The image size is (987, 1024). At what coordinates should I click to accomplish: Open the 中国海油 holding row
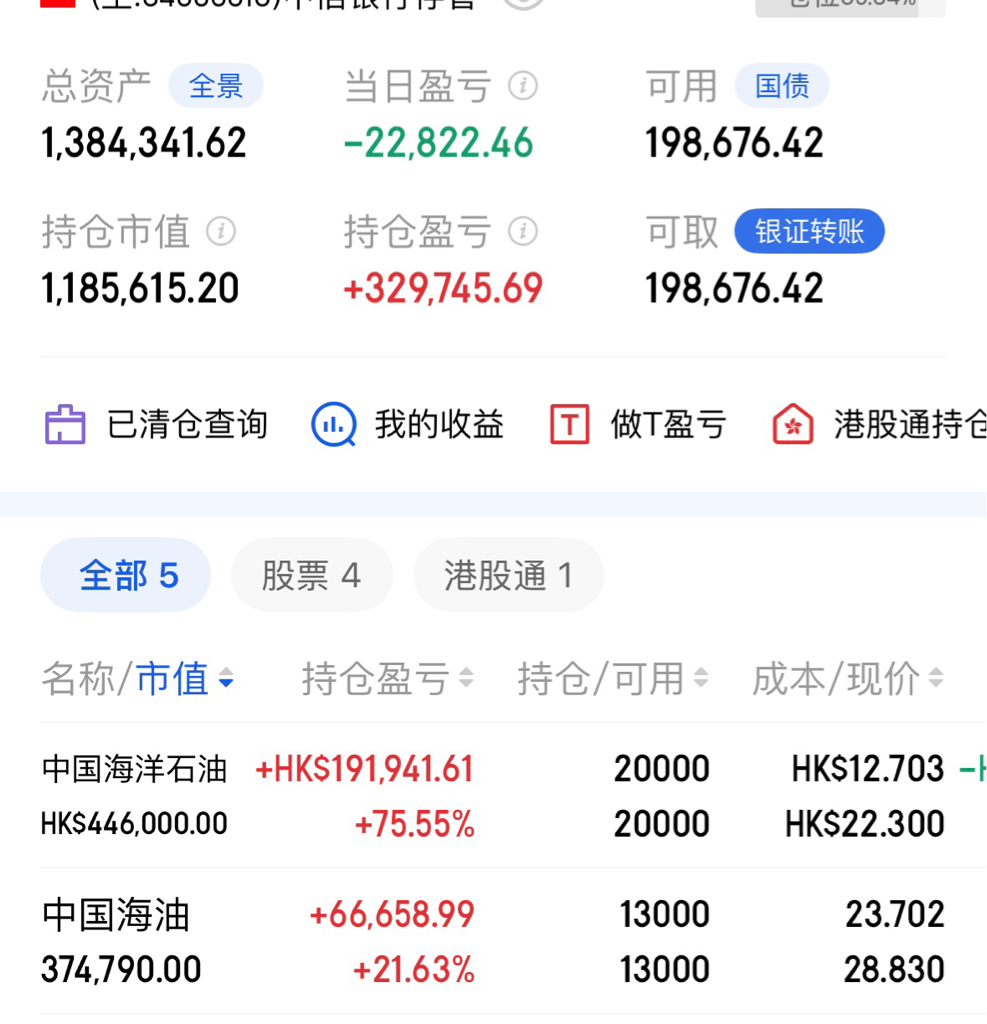pos(493,941)
